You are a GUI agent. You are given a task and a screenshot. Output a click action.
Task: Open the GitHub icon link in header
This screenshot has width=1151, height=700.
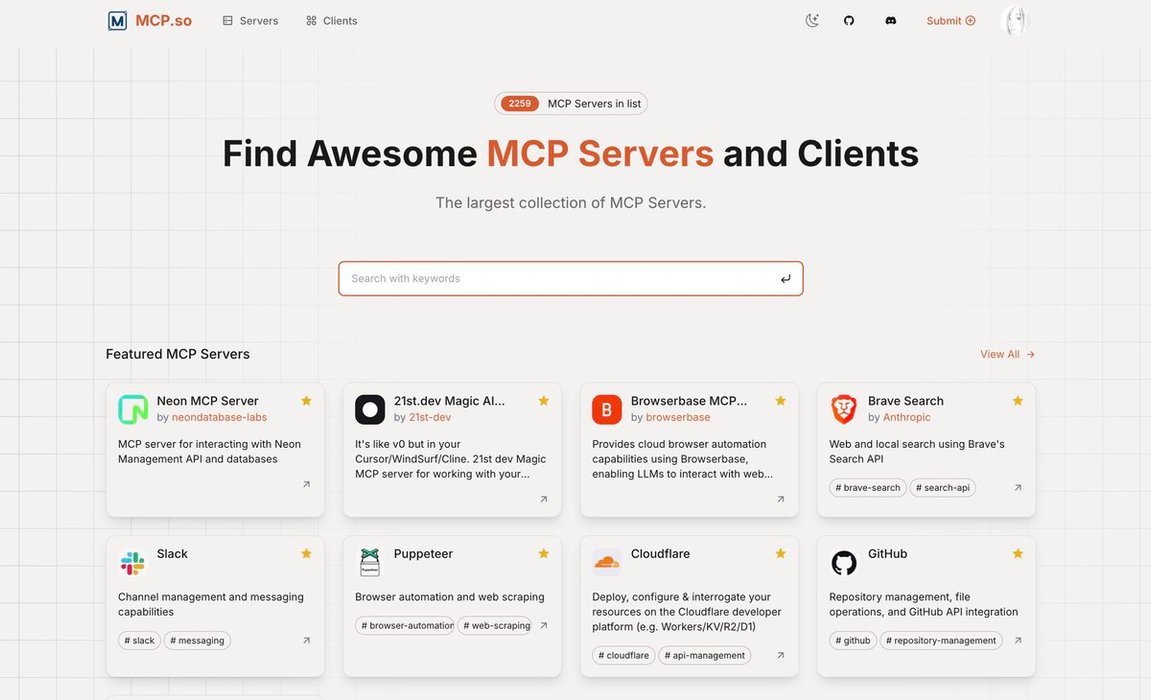pyautogui.click(x=849, y=21)
